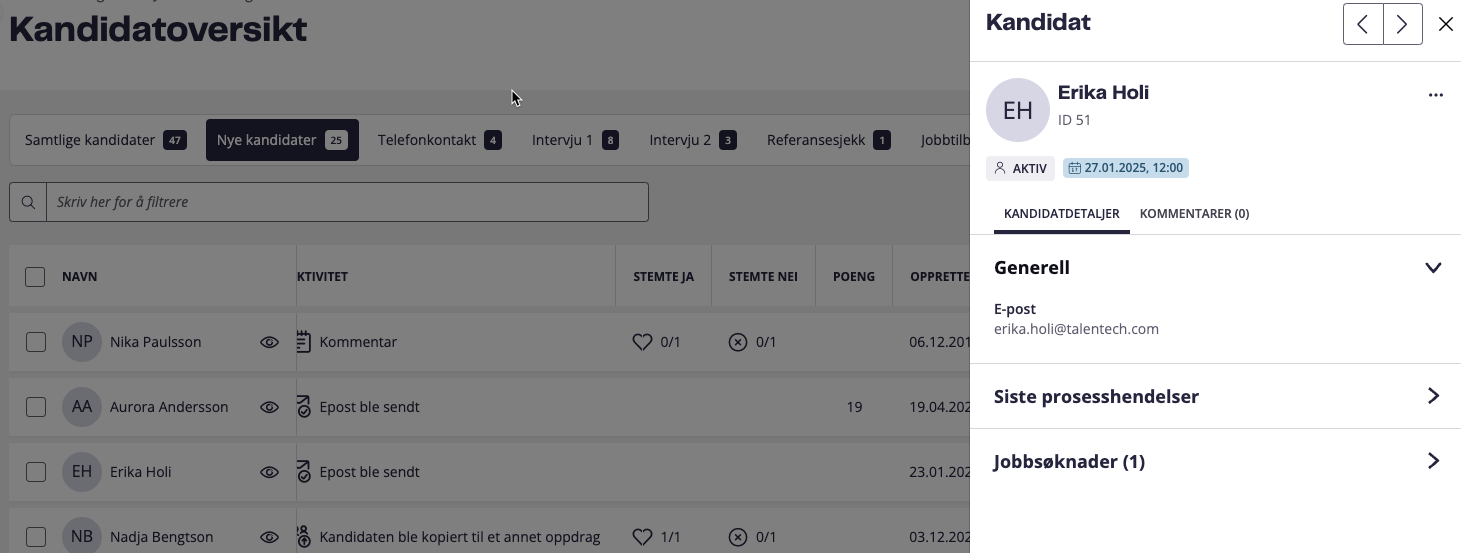Image resolution: width=1461 pixels, height=553 pixels.
Task: Open Erika Holi's three-dot options menu
Action: click(1436, 95)
